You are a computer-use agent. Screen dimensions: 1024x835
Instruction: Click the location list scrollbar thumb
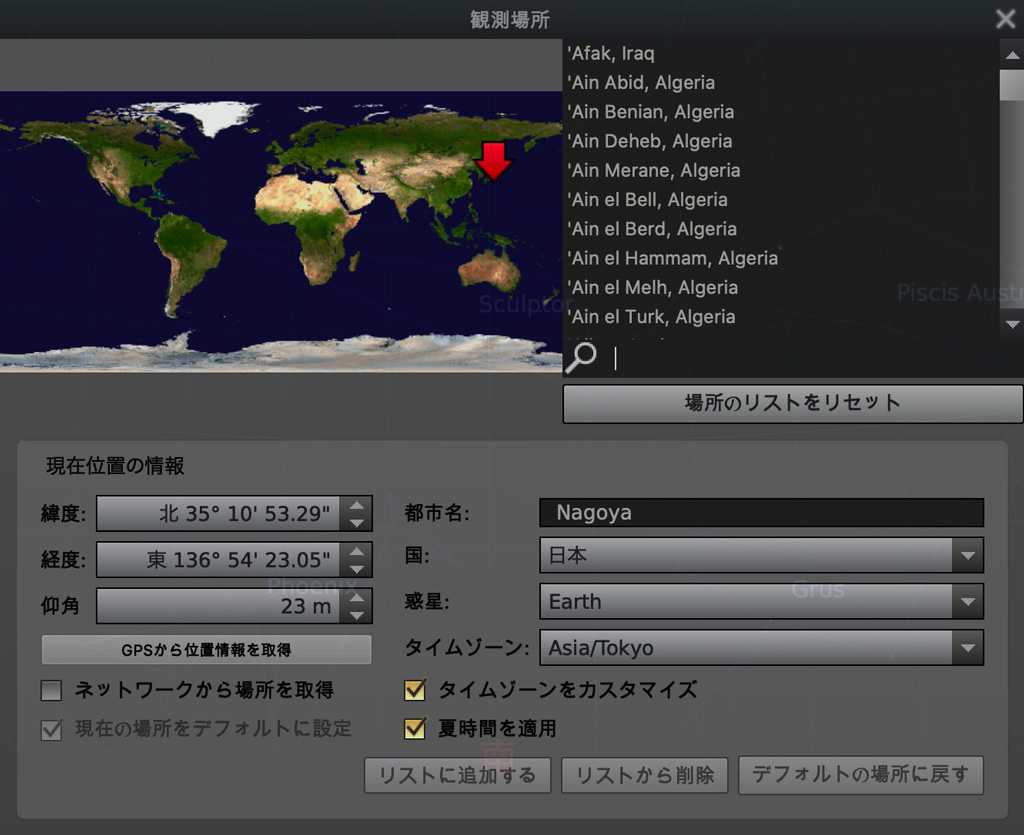point(1012,86)
